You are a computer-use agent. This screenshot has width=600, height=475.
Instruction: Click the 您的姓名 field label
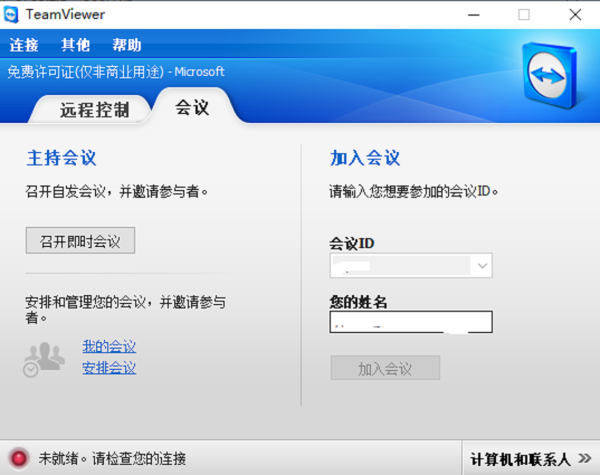point(358,302)
